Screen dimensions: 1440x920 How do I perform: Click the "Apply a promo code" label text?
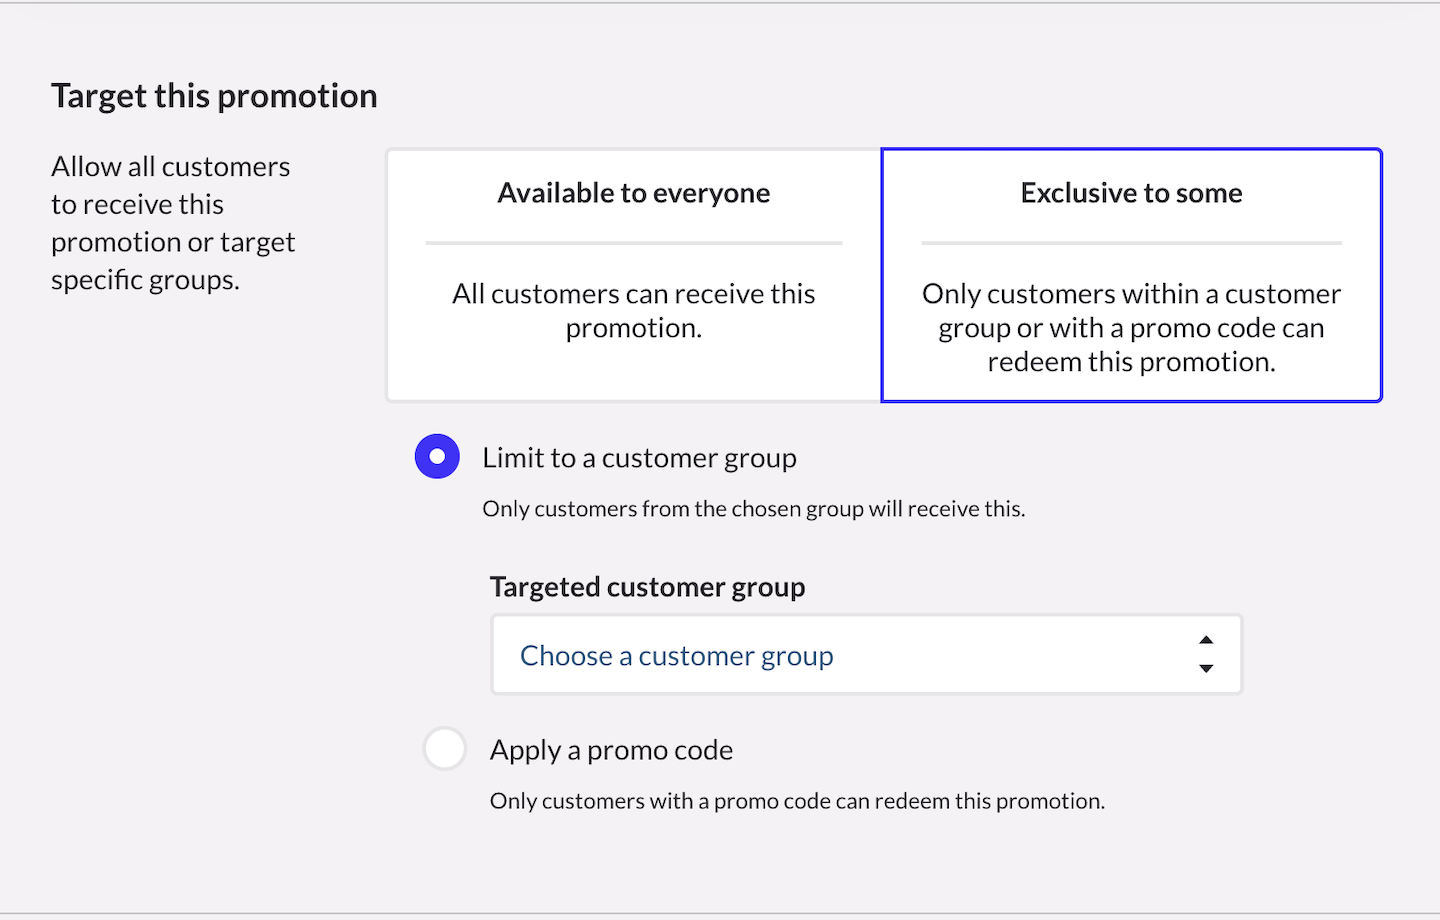(x=611, y=750)
